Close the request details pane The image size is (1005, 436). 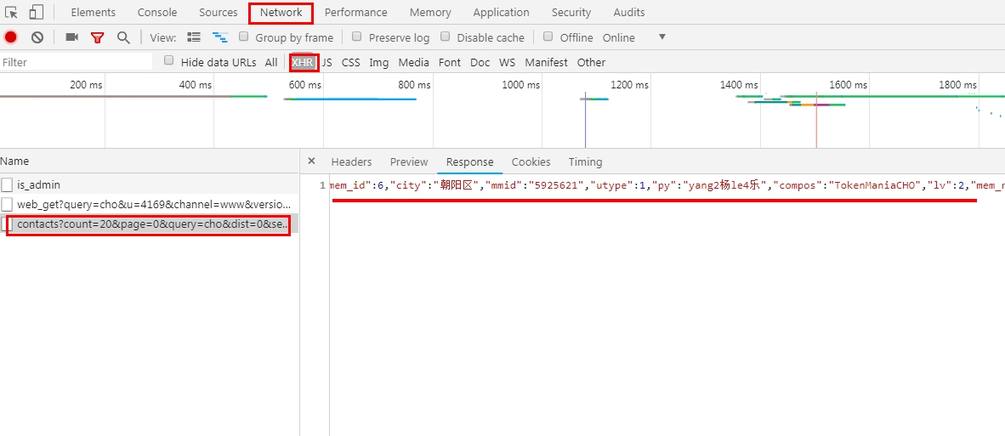click(311, 161)
